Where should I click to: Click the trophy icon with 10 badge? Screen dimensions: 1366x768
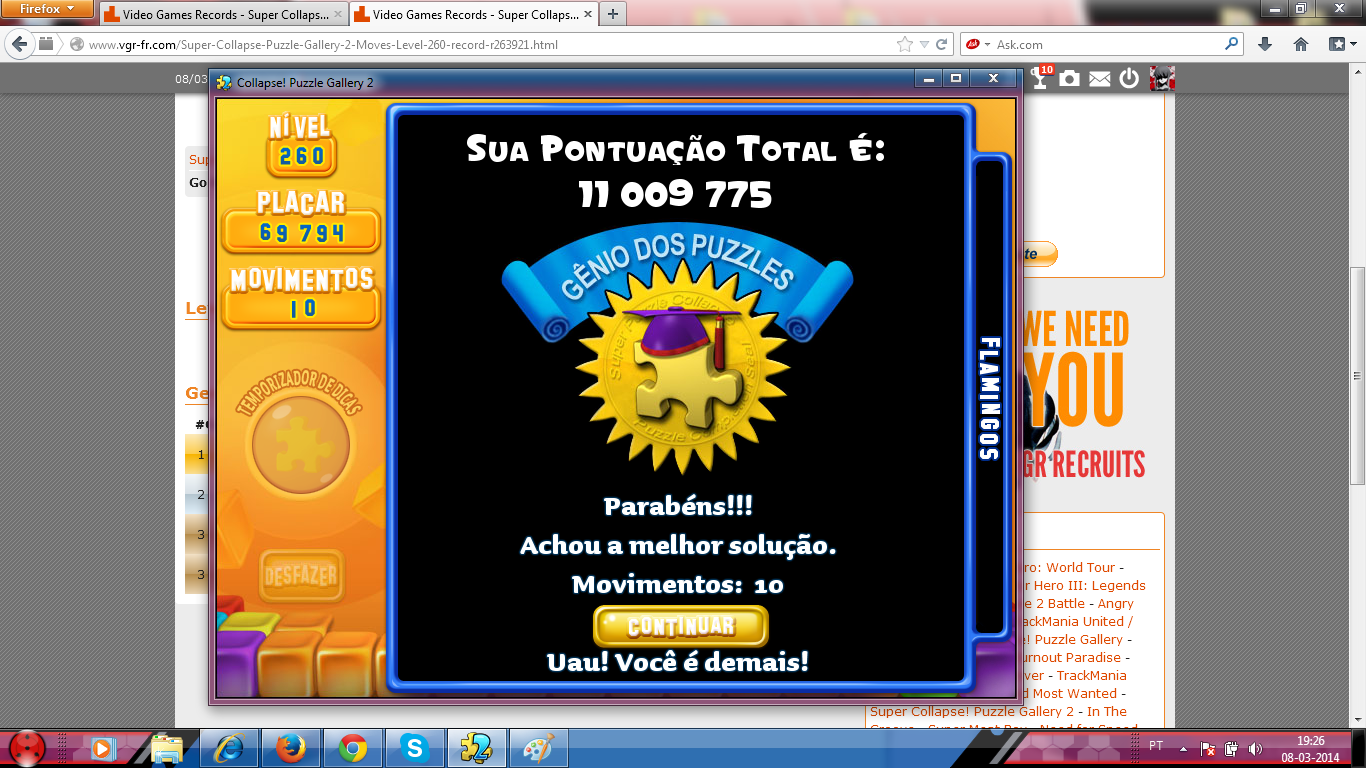1041,78
